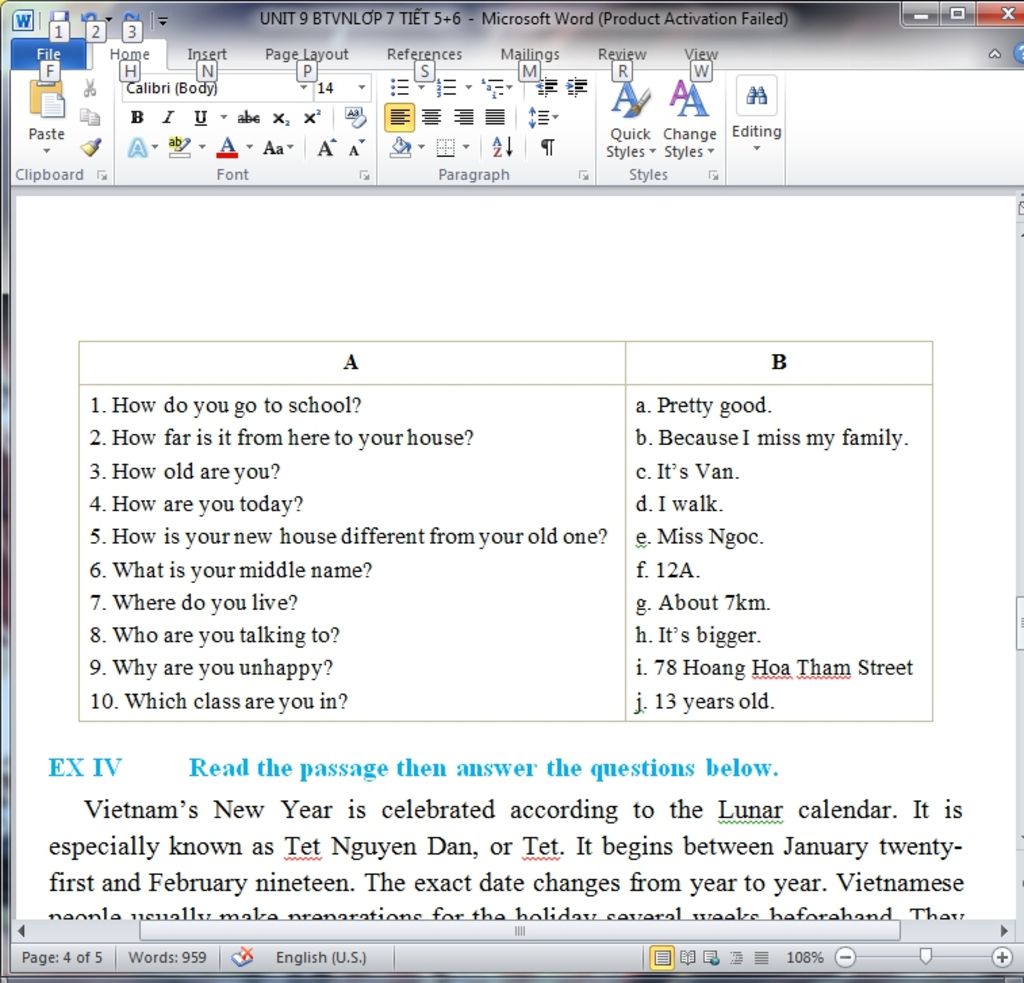
Task: Expand the borders dropdown arrow
Action: [466, 148]
